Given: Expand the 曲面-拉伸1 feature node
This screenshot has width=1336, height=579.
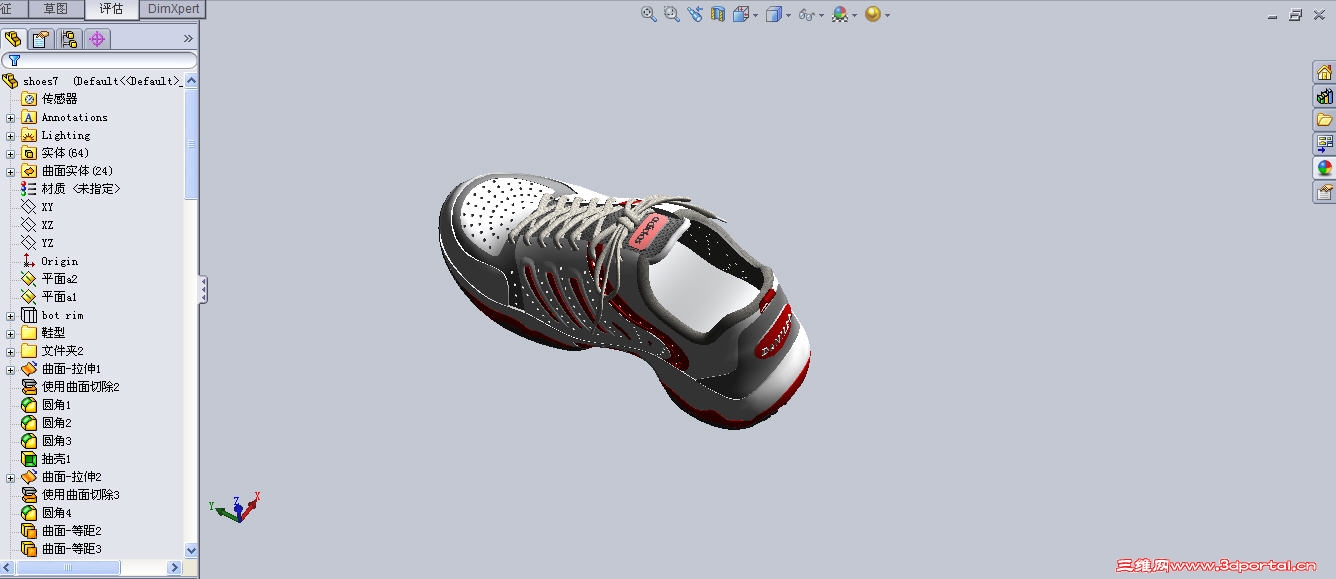Looking at the screenshot, I should 11,369.
